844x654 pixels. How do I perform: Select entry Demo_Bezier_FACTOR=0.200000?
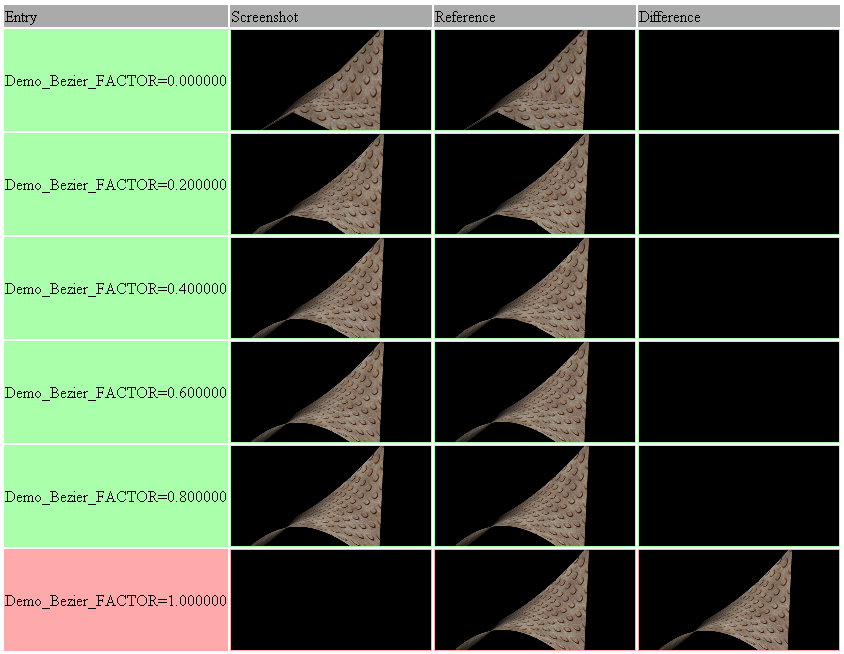(x=116, y=184)
